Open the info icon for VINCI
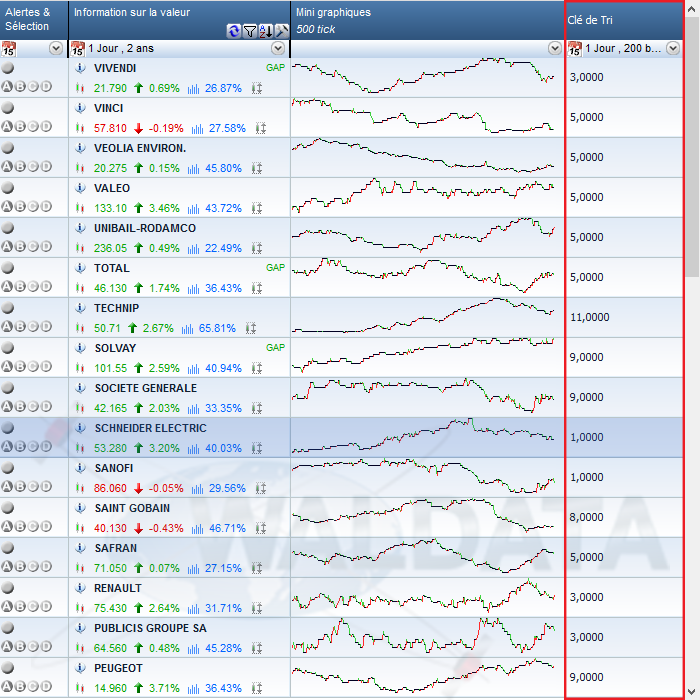 pos(80,108)
